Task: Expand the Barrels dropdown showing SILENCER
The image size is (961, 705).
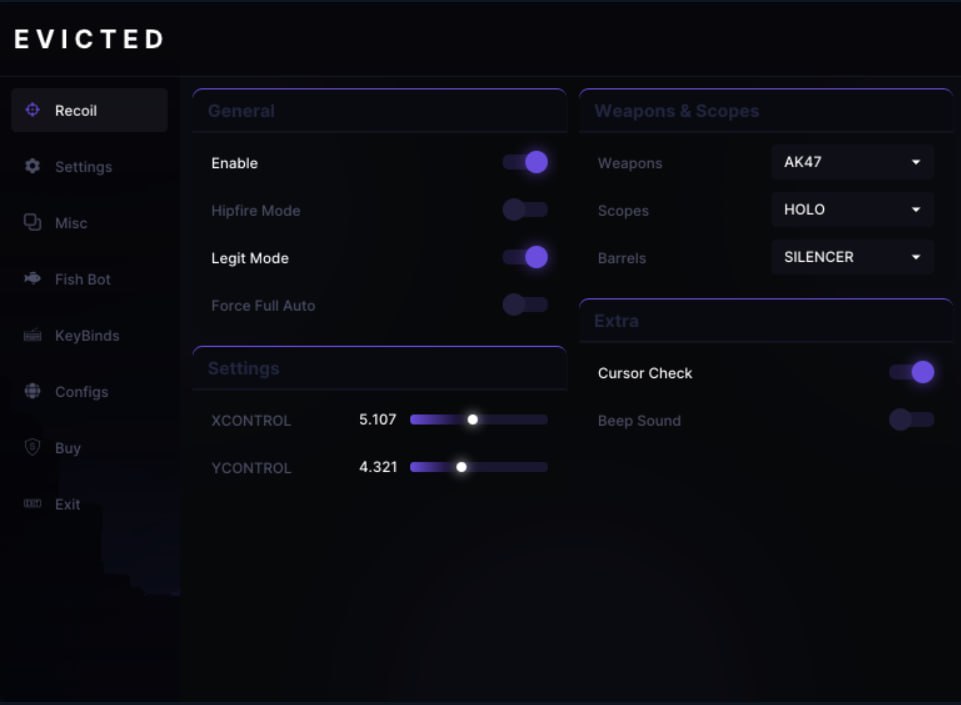Action: [x=851, y=257]
